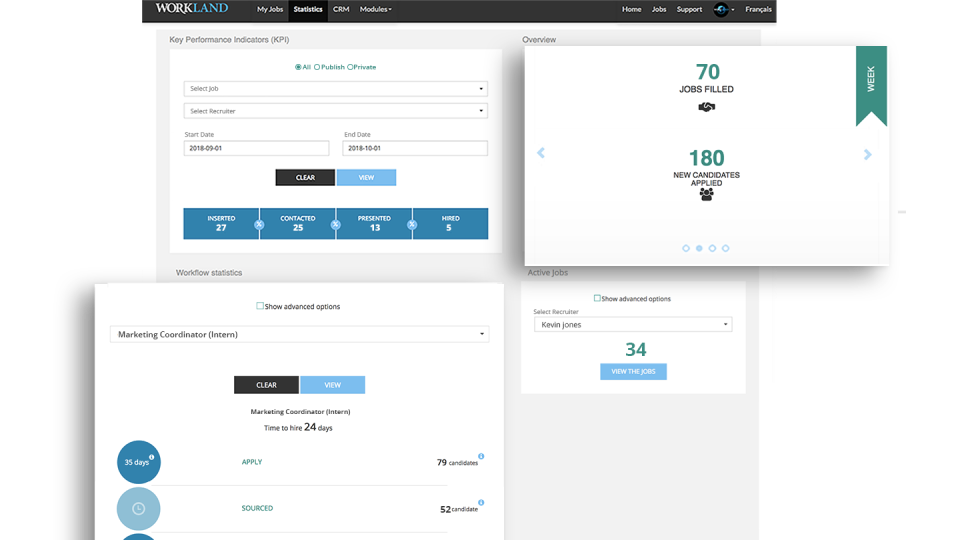Click connector icon between Inserted and Contacted
This screenshot has height=540, width=960.
(260, 225)
